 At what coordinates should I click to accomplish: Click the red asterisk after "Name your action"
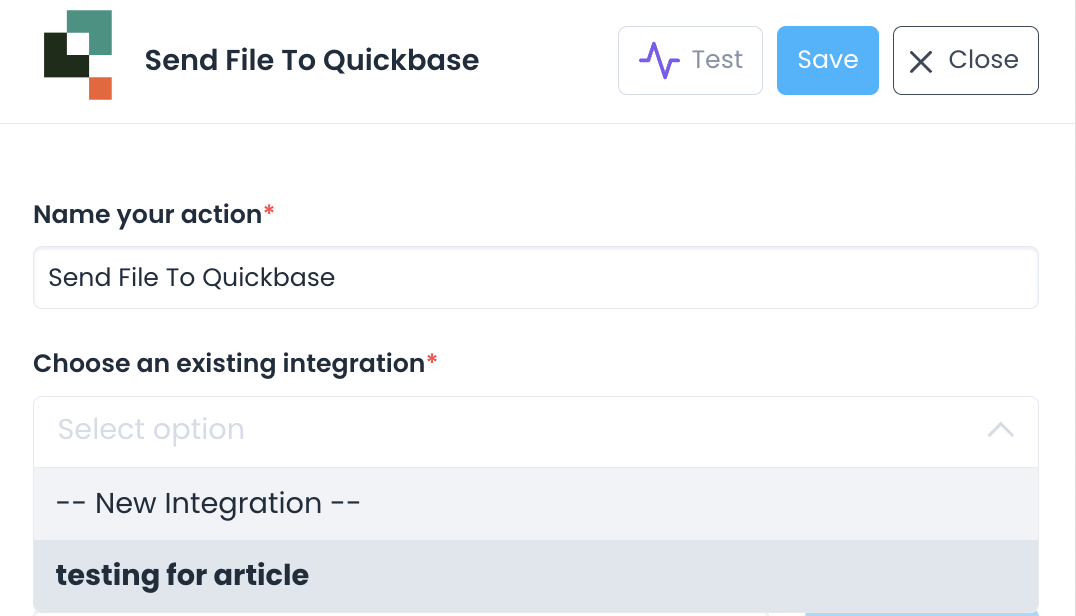pyautogui.click(x=269, y=212)
